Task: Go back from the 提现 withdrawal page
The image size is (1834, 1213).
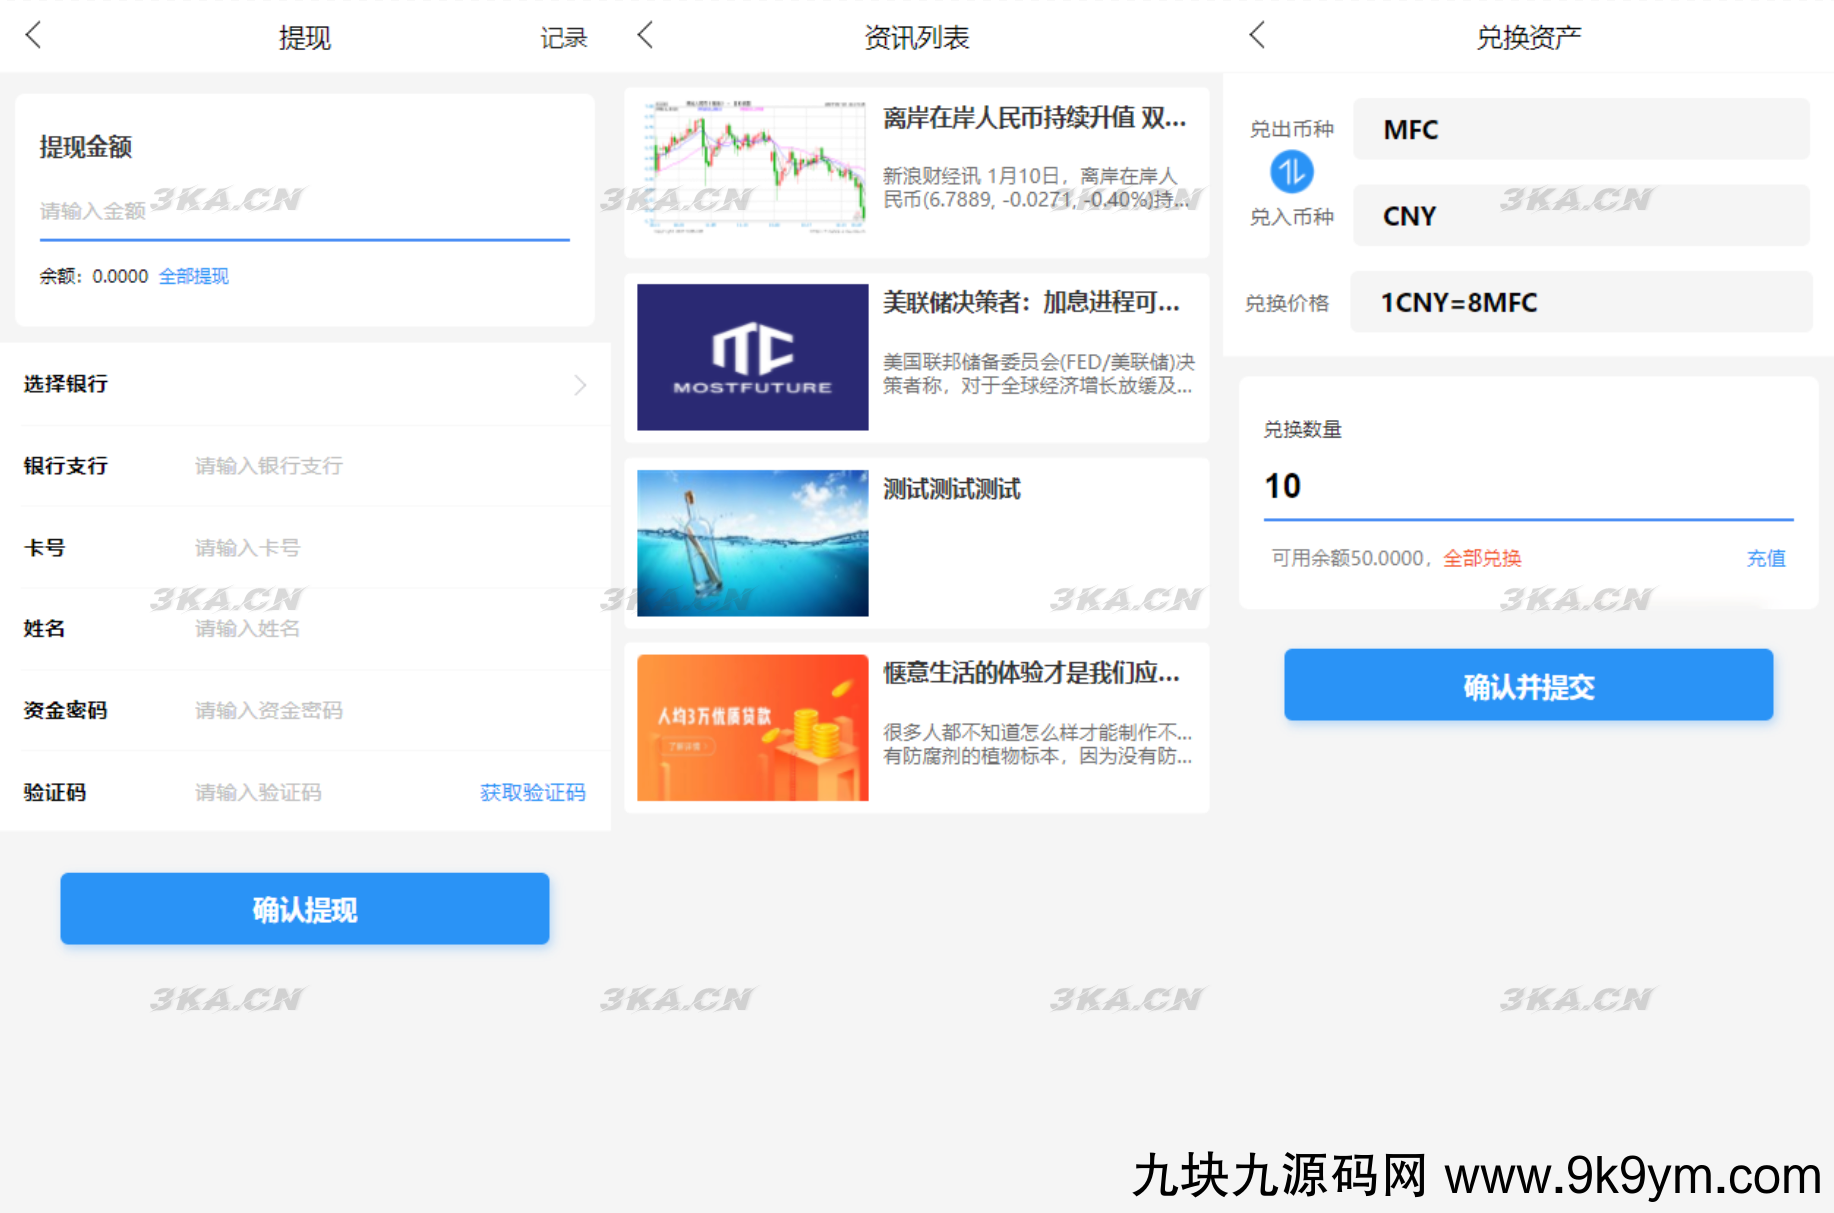Action: [x=34, y=36]
